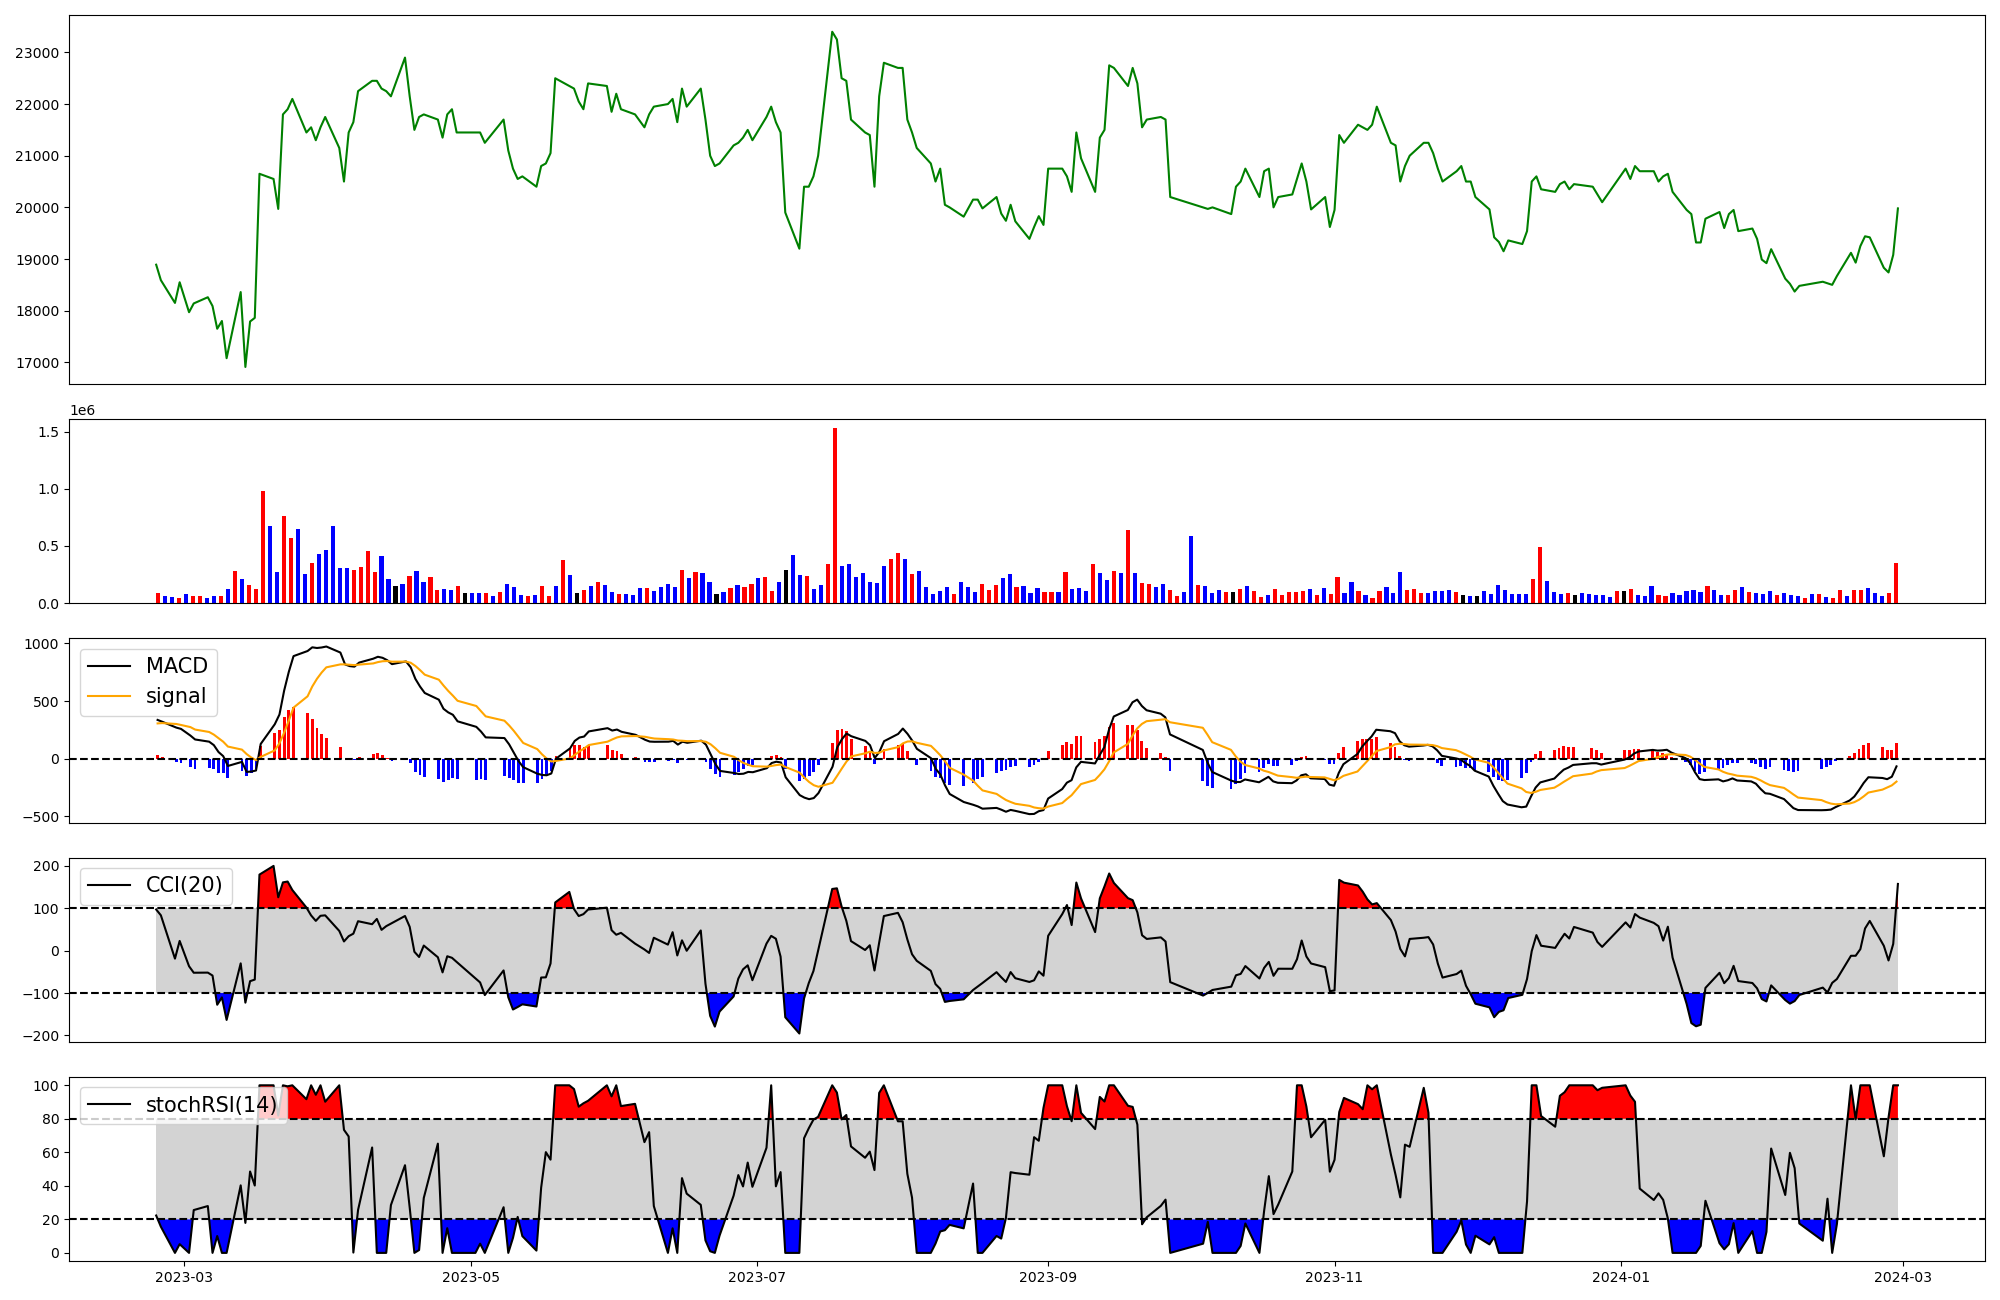
Task: Click the 23000 price axis tick label
Action: [37, 53]
